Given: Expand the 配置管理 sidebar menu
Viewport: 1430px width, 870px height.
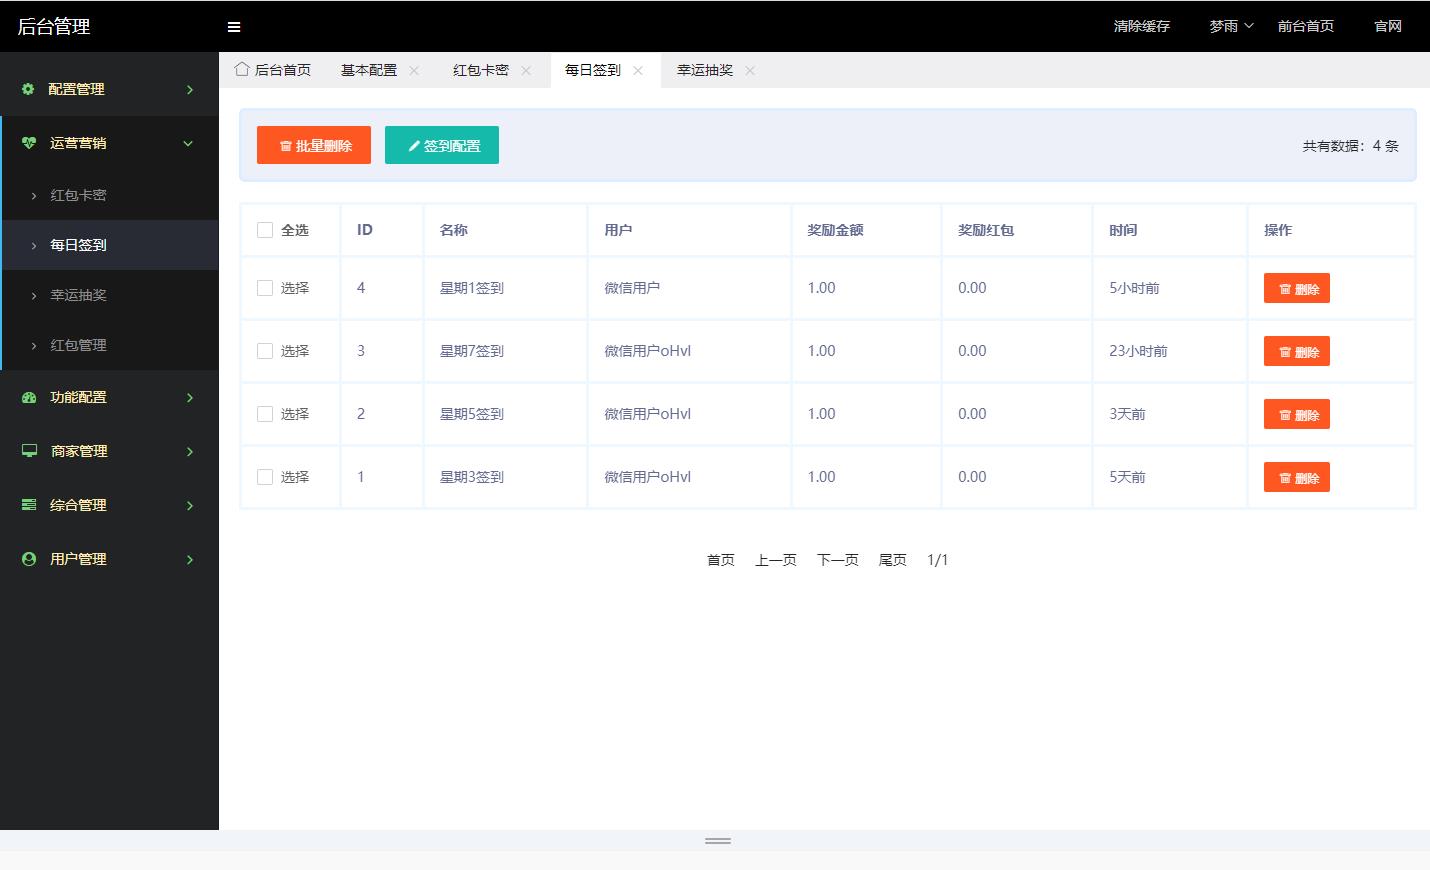Looking at the screenshot, I should 109,89.
